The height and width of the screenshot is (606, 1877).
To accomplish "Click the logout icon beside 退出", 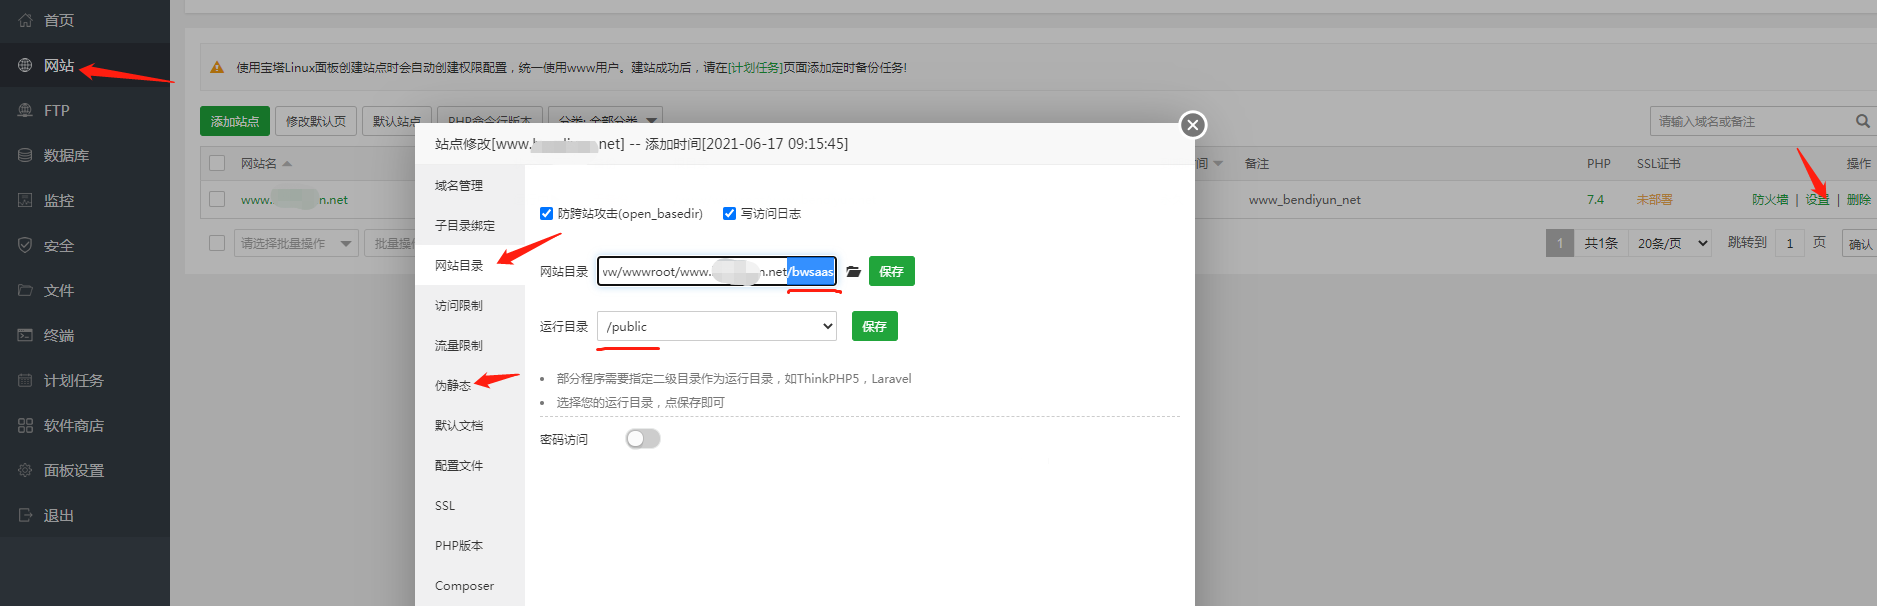I will point(25,515).
